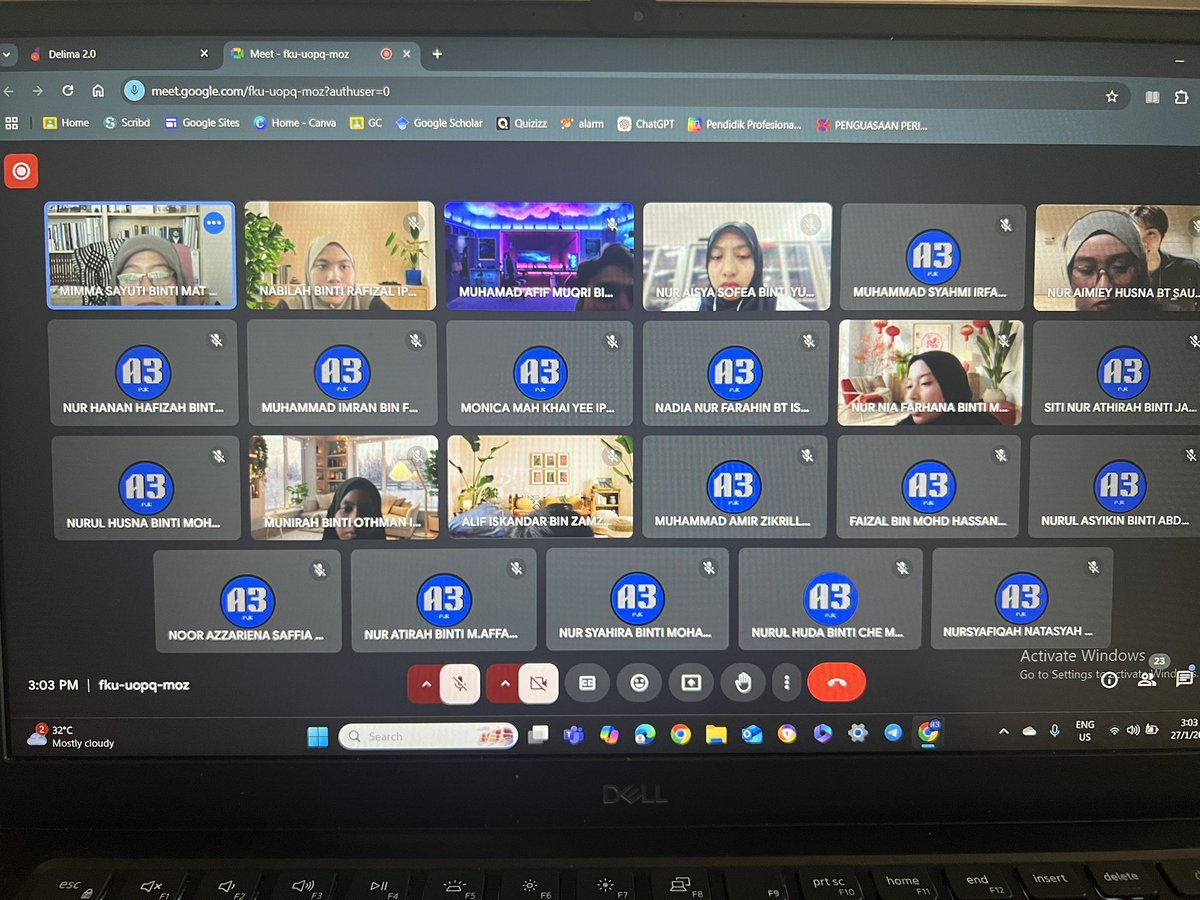The image size is (1200, 900).
Task: Go forward in Chrome
Action: point(37,91)
